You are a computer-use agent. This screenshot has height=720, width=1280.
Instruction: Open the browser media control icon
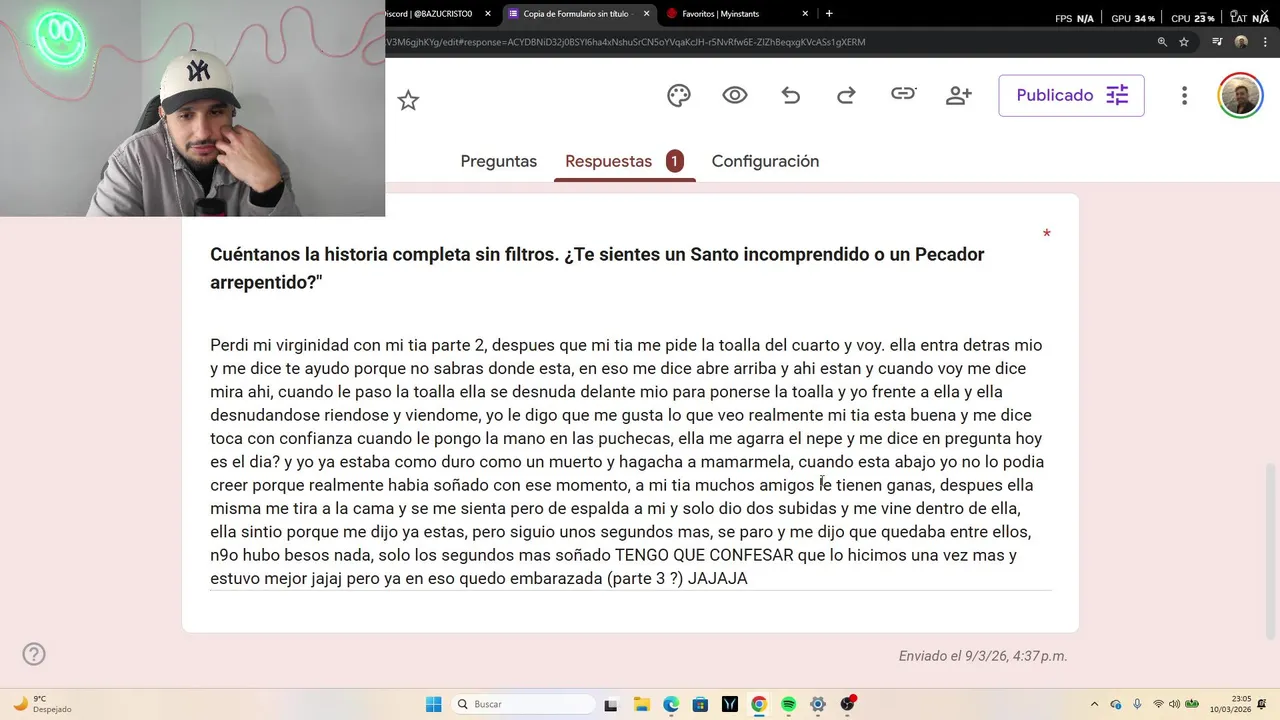click(x=1217, y=42)
